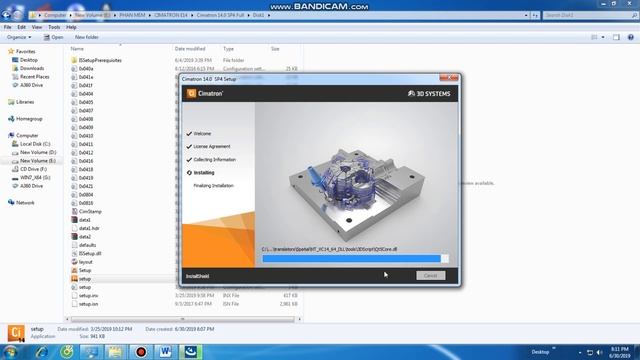640x360 pixels.
Task: Click the blue installation progress bar
Action: click(x=355, y=258)
